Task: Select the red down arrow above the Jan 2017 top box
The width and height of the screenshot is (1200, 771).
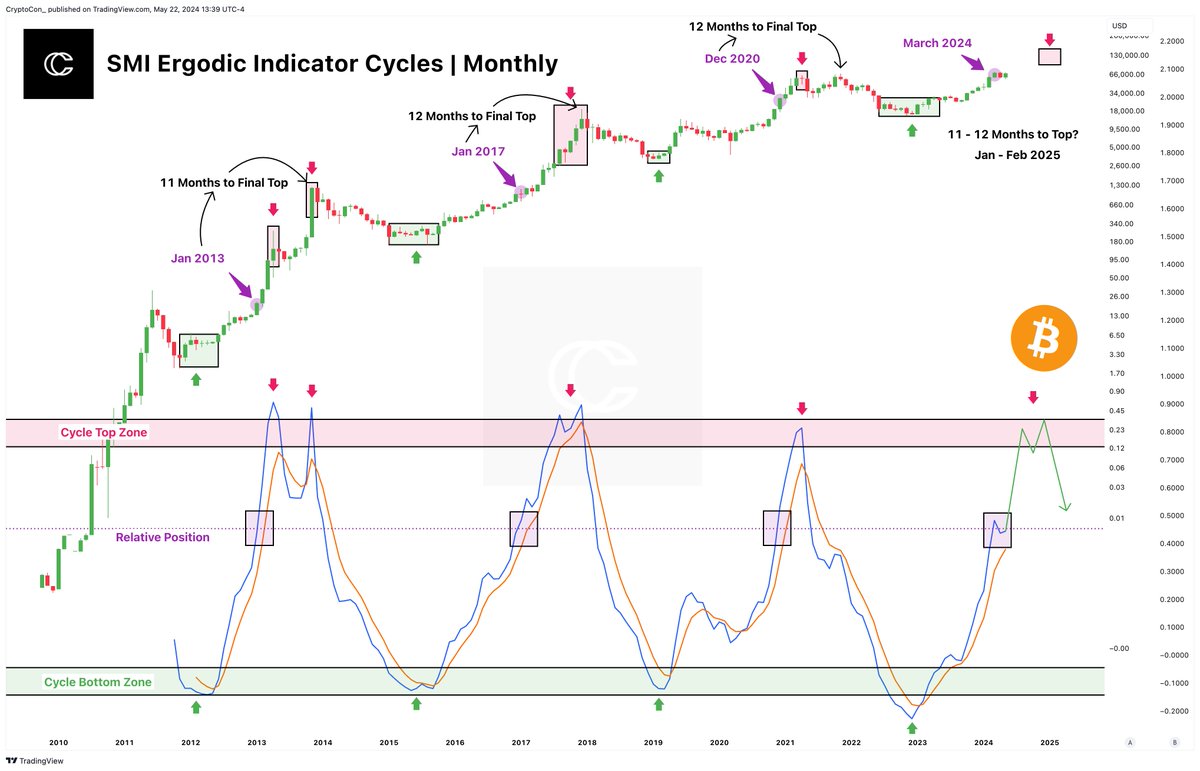Action: [x=570, y=92]
